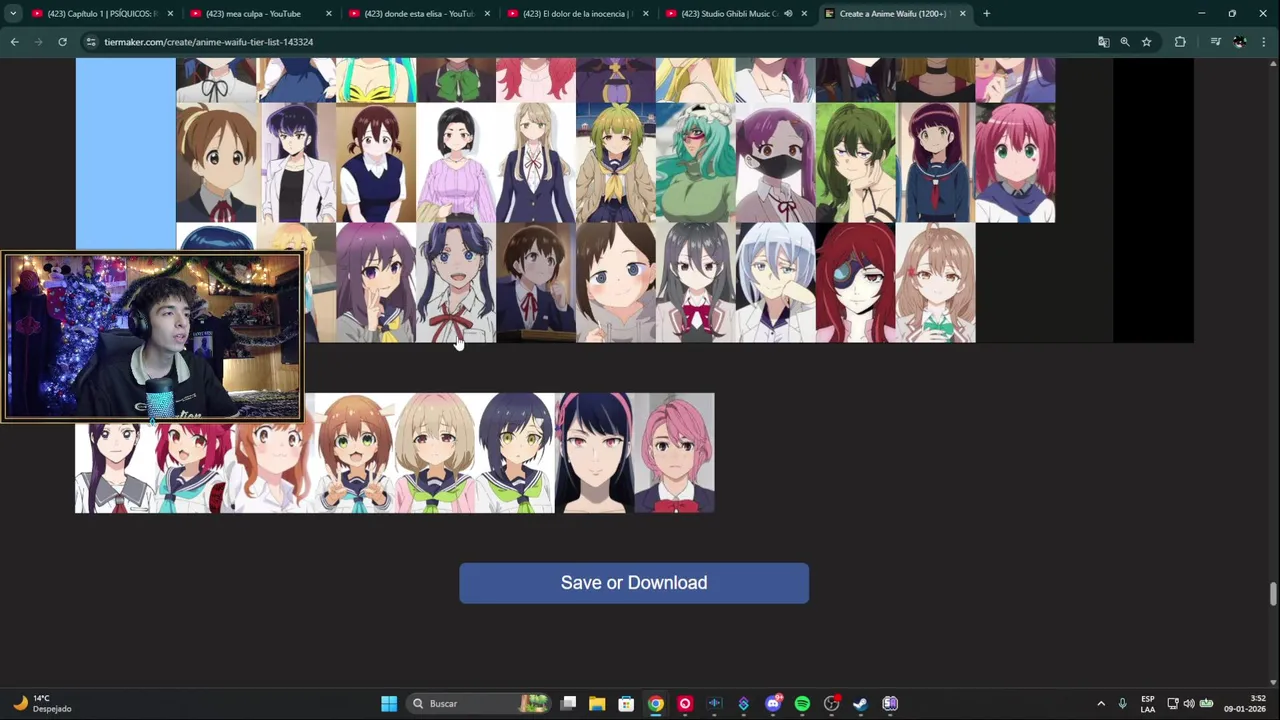Open the Windows Start menu
Screen dimensions: 1280x720
pos(388,704)
